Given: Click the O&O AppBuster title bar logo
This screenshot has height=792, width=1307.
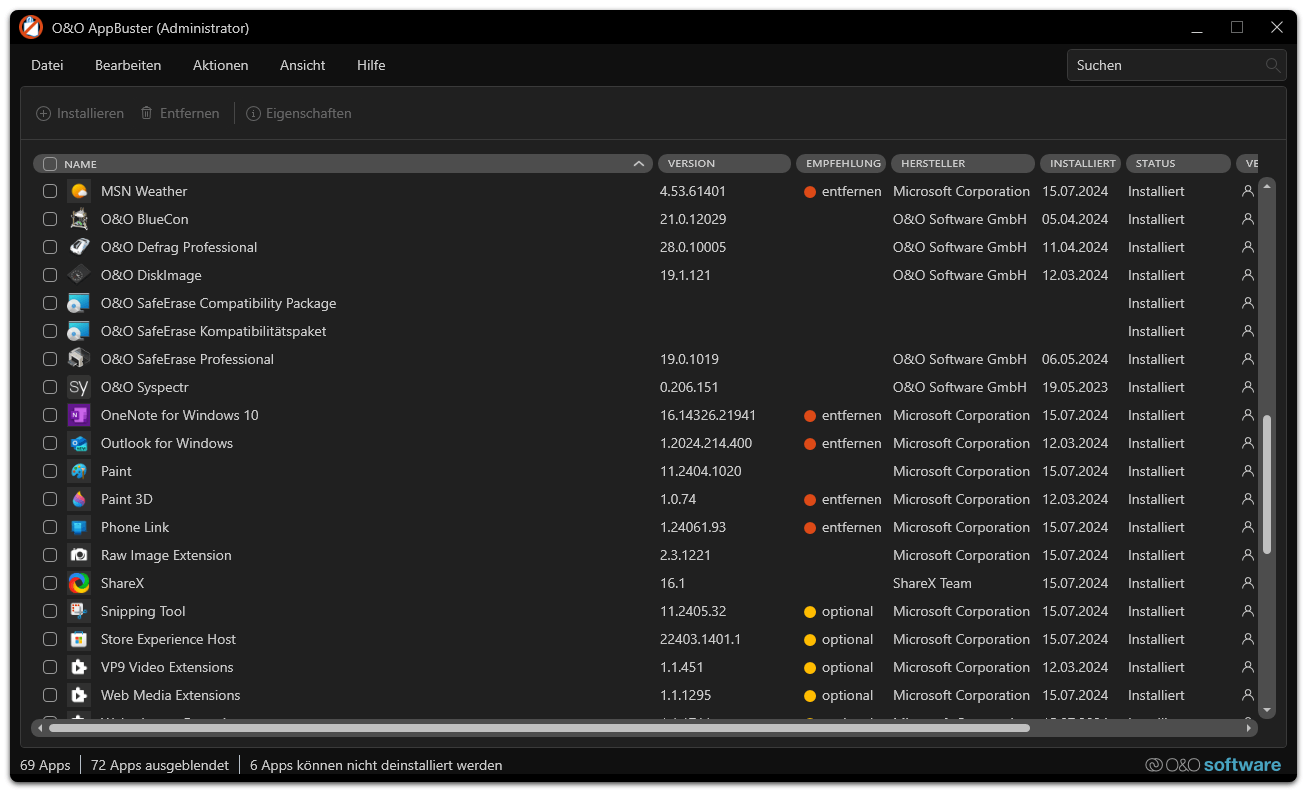Looking at the screenshot, I should pyautogui.click(x=31, y=27).
